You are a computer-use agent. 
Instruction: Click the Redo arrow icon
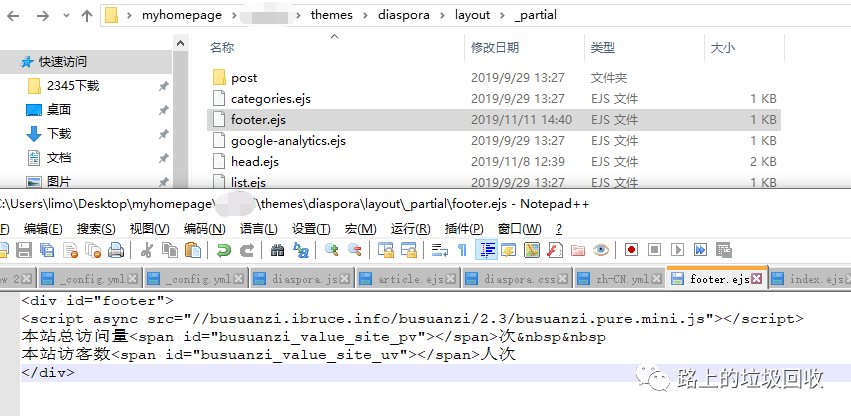(x=247, y=250)
